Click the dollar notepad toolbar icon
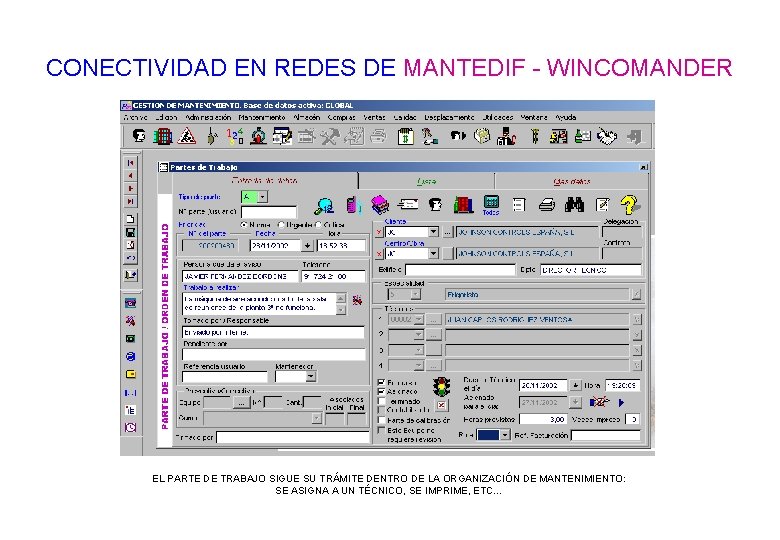This screenshot has width=780, height=540. (405, 136)
